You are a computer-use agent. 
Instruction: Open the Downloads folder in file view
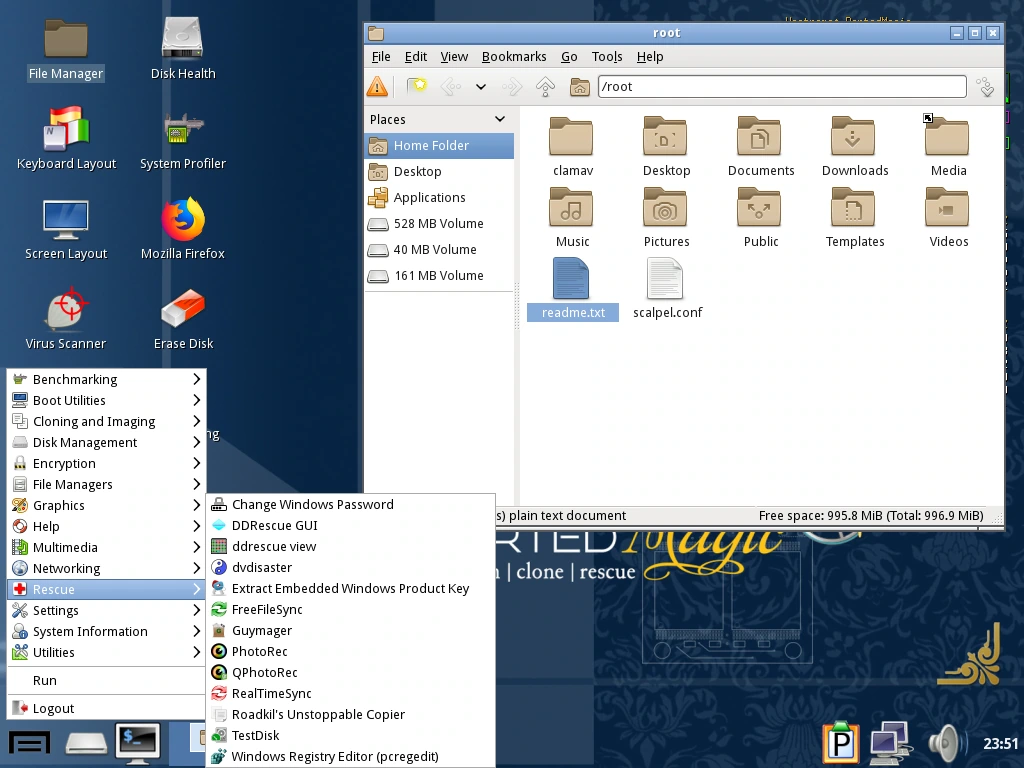854,147
